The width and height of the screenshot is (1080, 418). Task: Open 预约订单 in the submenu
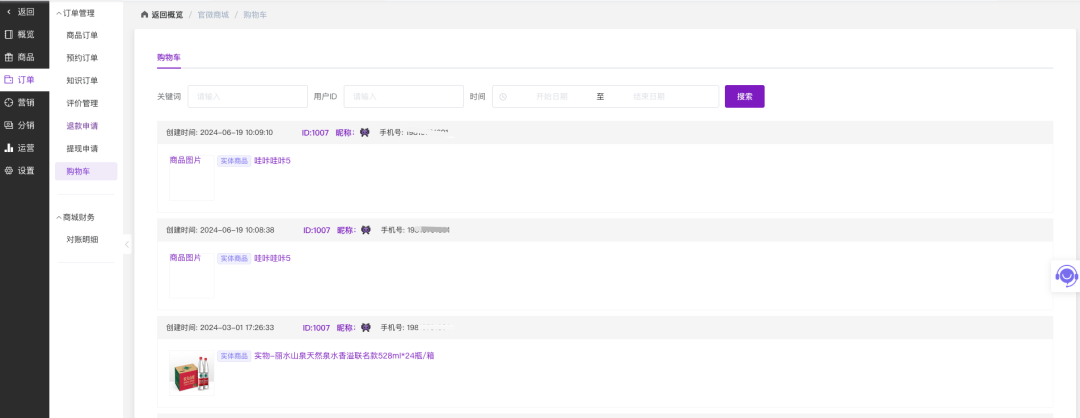point(82,58)
